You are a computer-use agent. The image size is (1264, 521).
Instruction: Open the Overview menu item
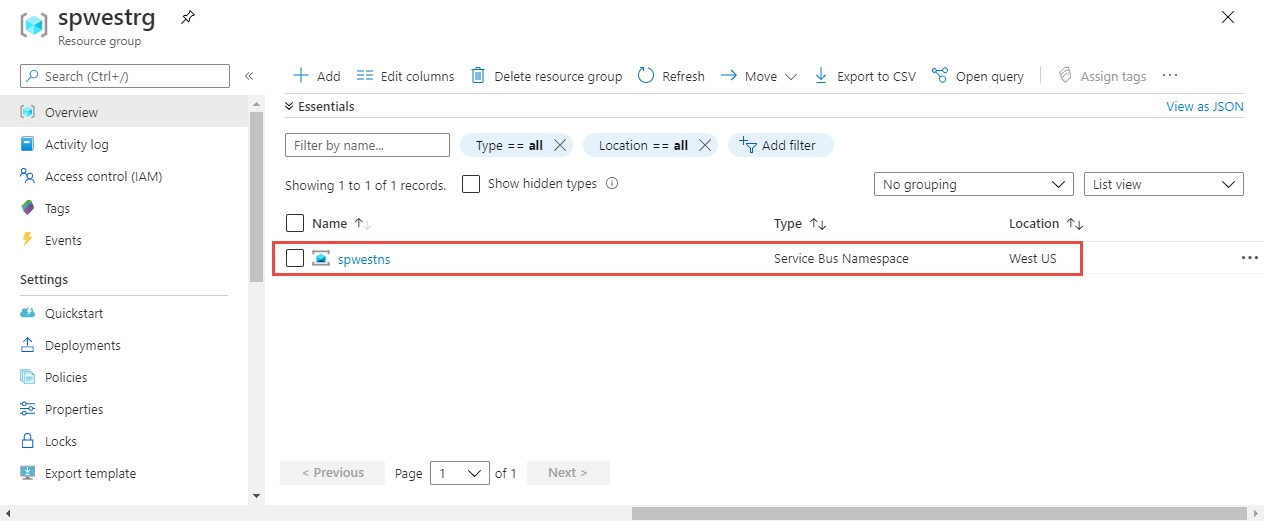[124, 112]
